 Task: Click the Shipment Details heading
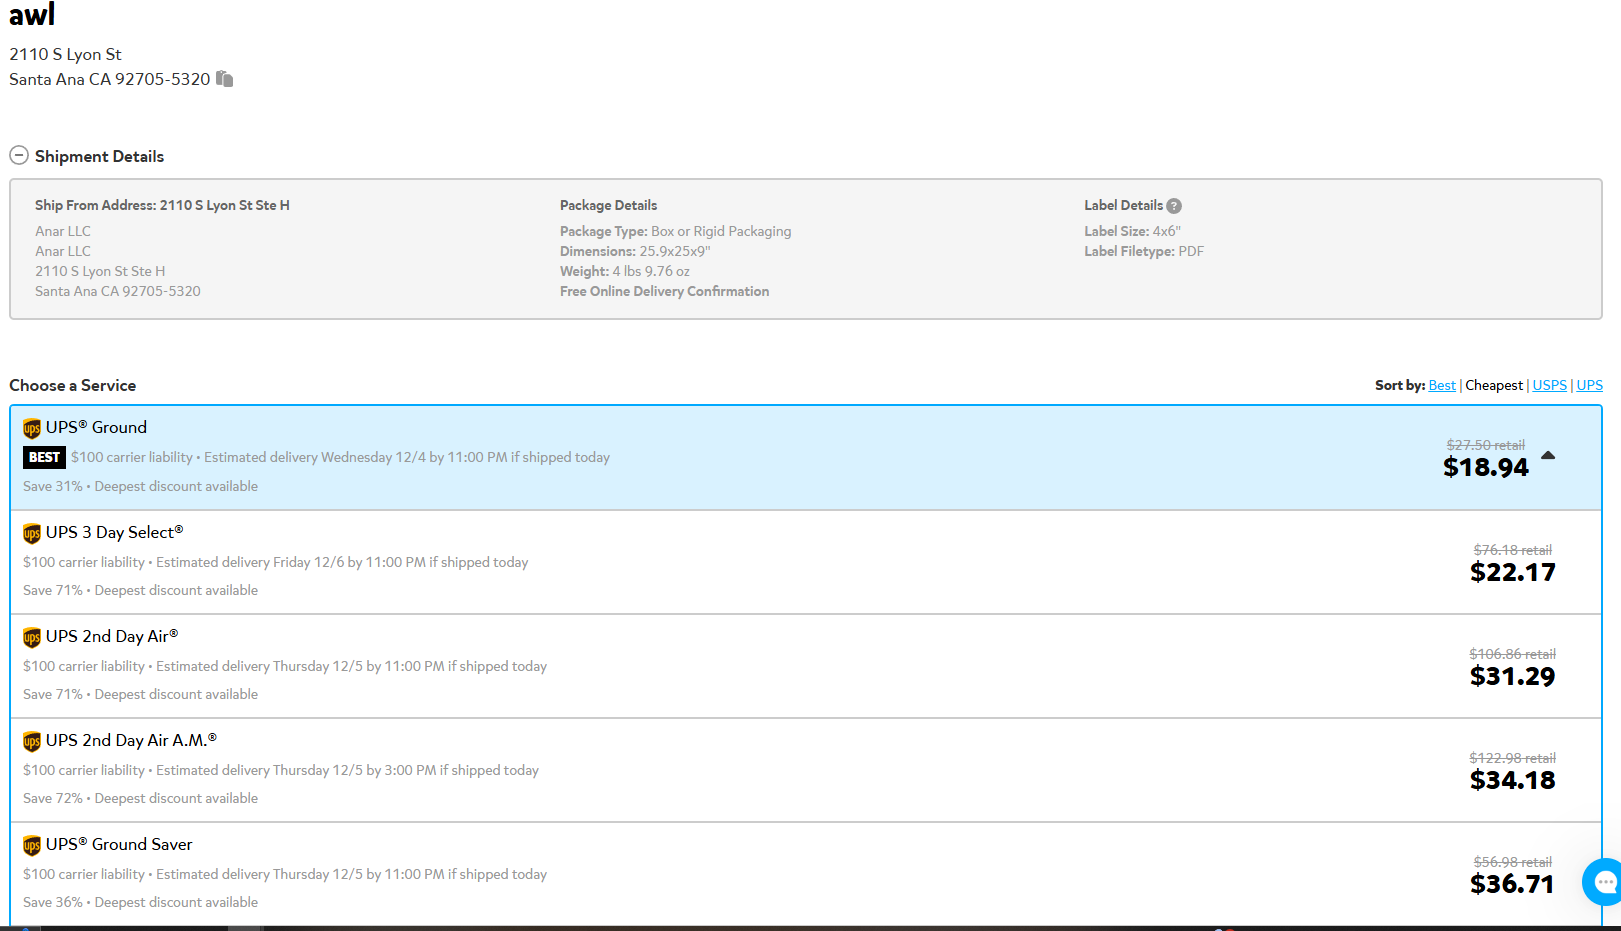pos(99,156)
